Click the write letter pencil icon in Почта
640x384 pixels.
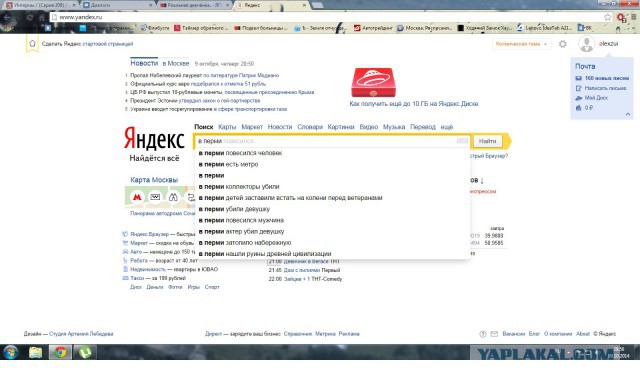pyautogui.click(x=578, y=88)
